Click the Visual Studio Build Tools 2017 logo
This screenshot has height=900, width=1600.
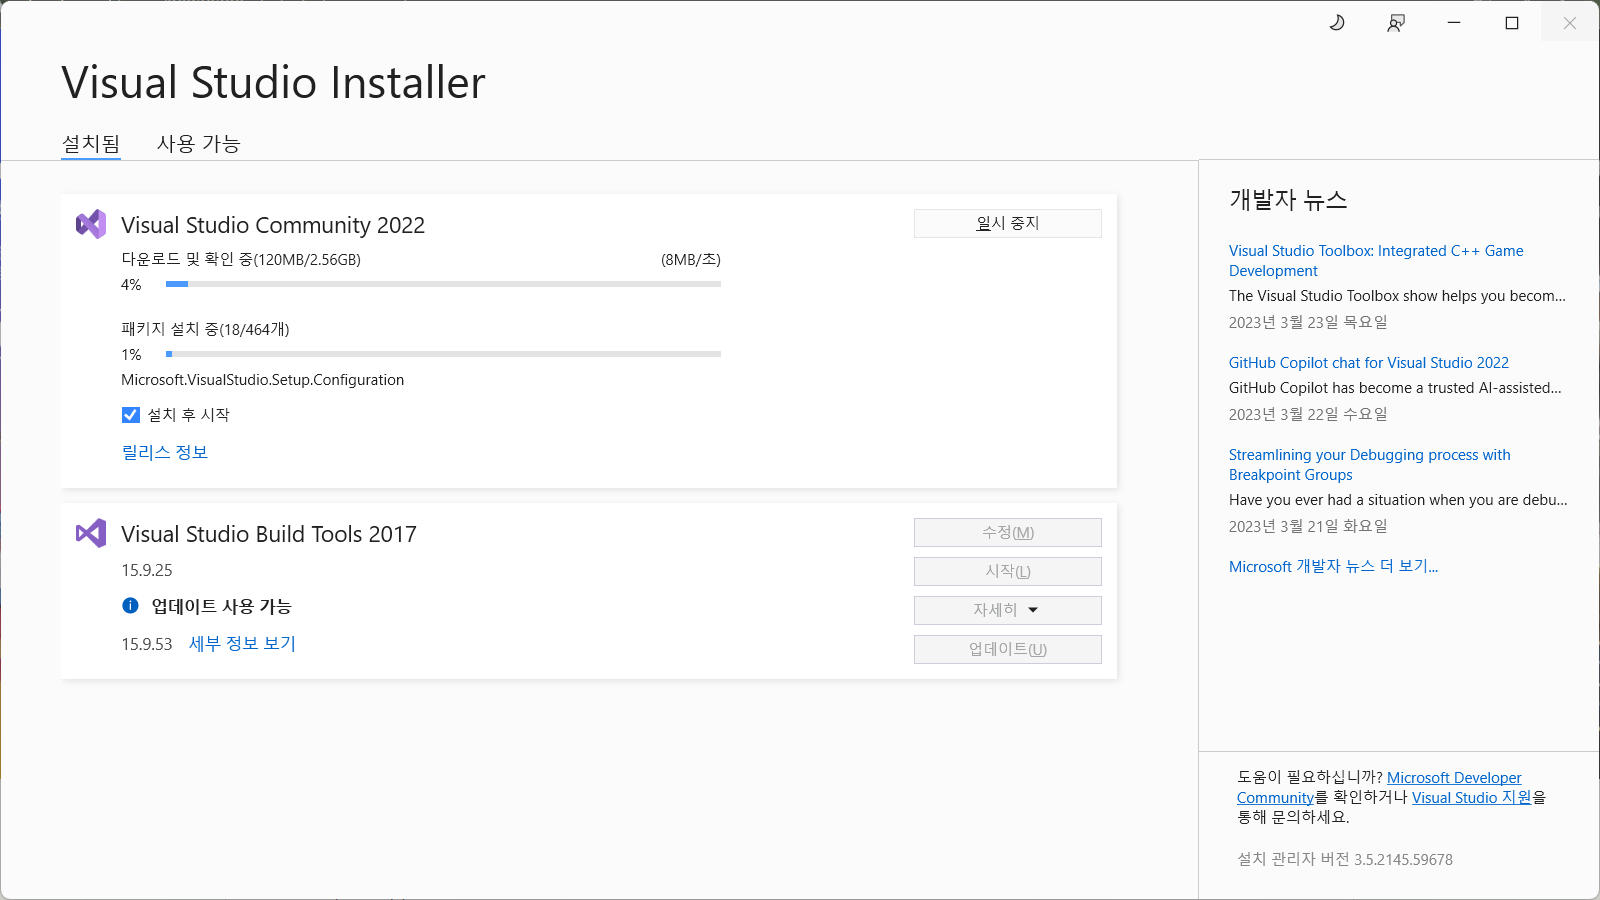click(91, 533)
